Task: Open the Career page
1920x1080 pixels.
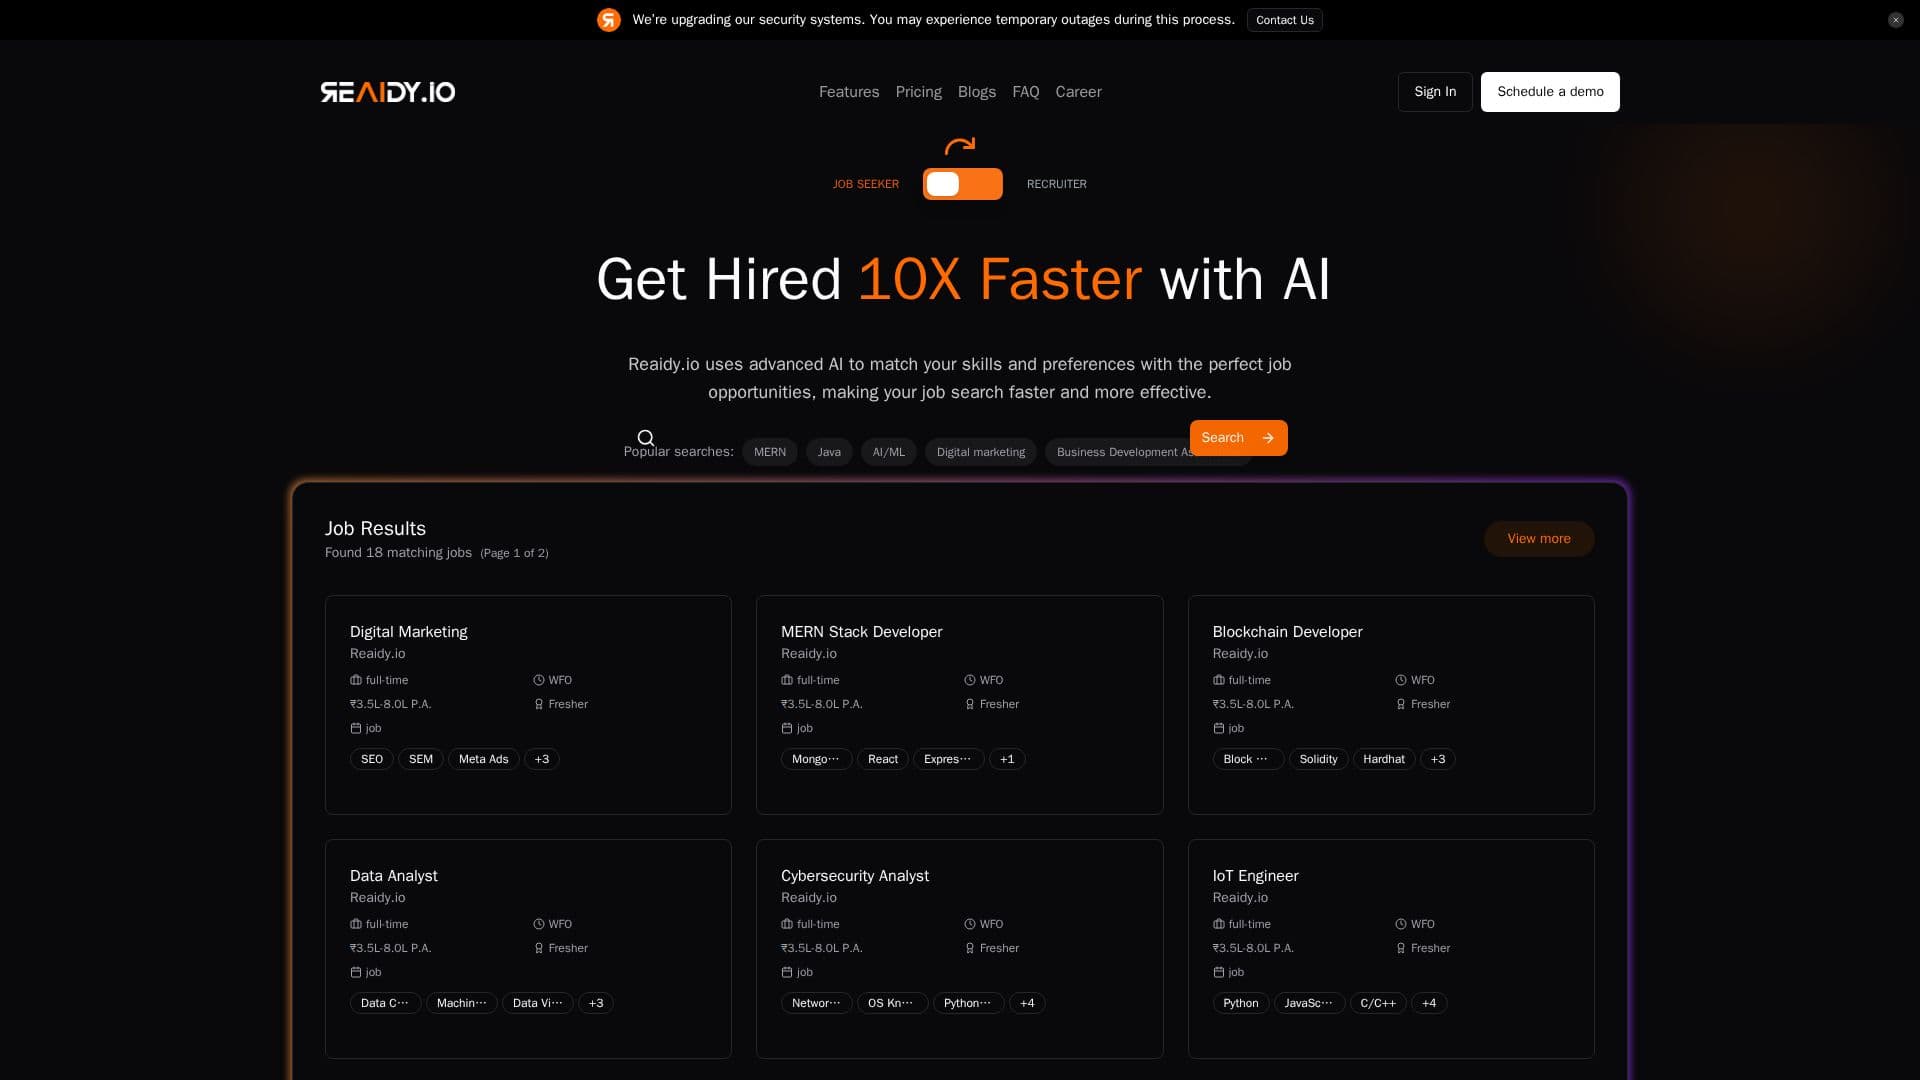Action: point(1078,92)
